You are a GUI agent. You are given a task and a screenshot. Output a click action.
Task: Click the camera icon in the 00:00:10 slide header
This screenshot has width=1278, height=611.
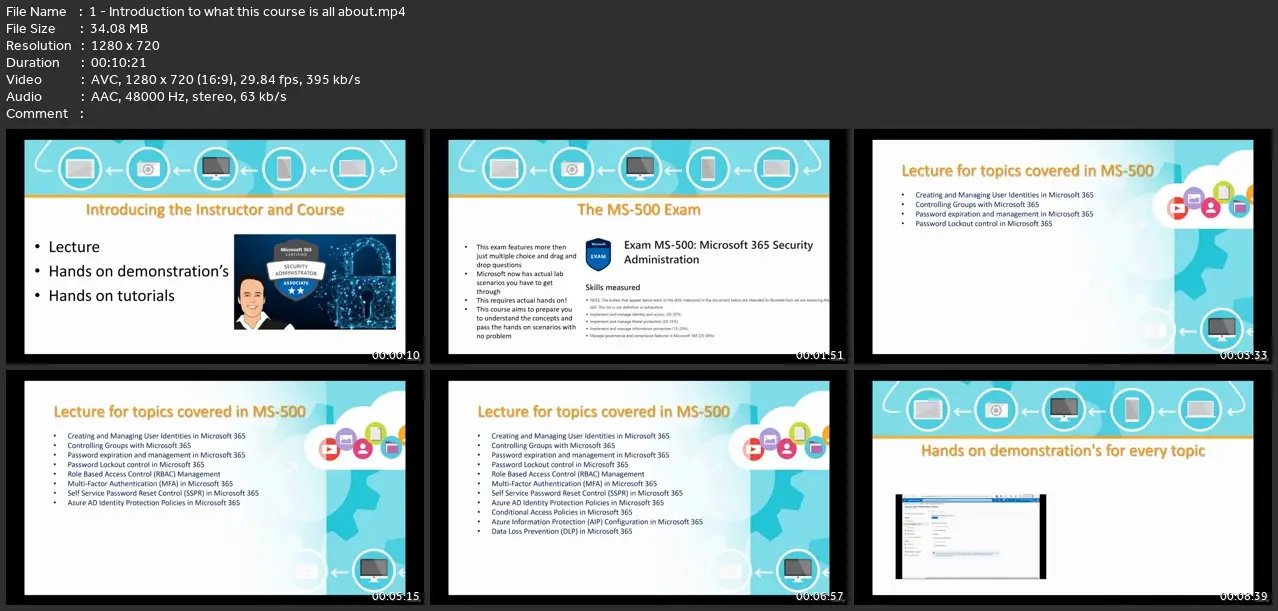point(148,168)
